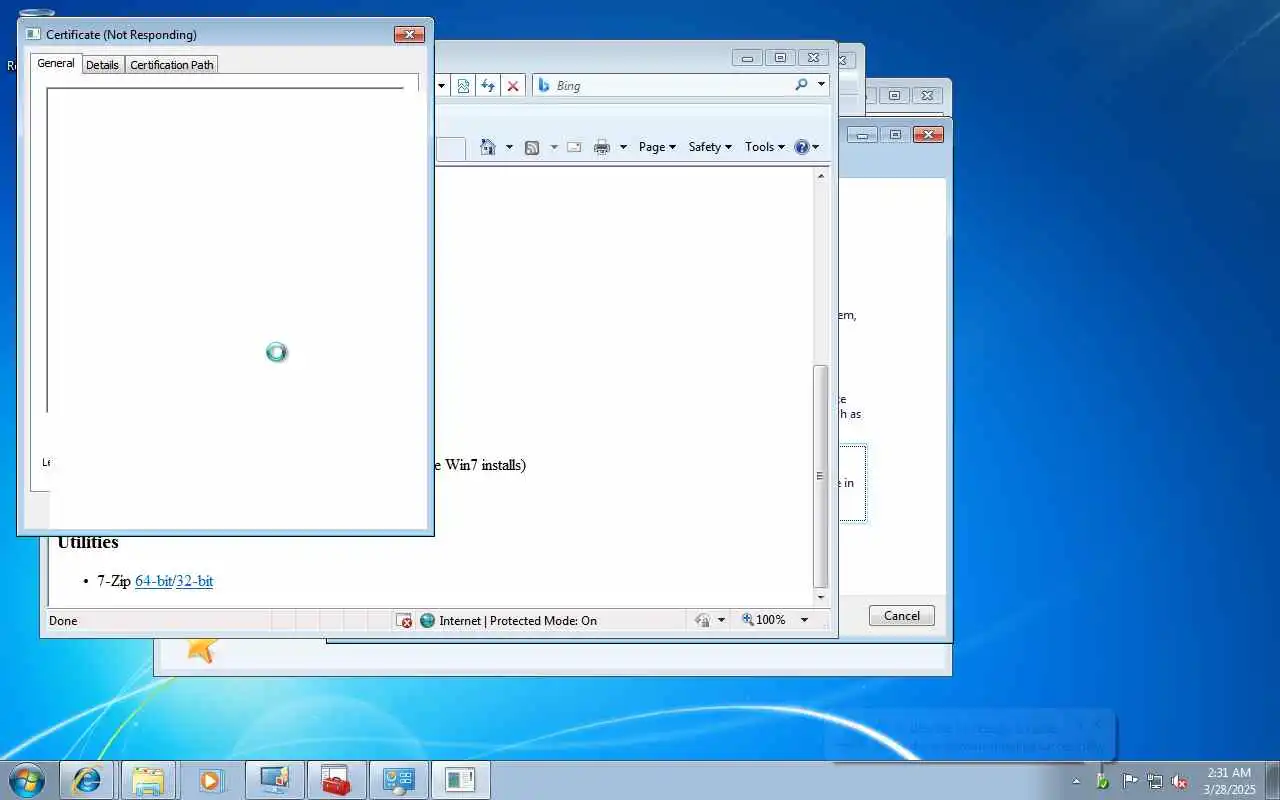Click the Certificate window taskbar icon
This screenshot has height=800, width=1280.
(x=461, y=780)
